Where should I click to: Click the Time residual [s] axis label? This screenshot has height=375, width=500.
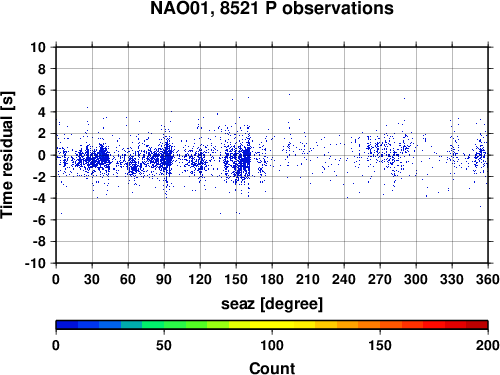click(x=7, y=155)
